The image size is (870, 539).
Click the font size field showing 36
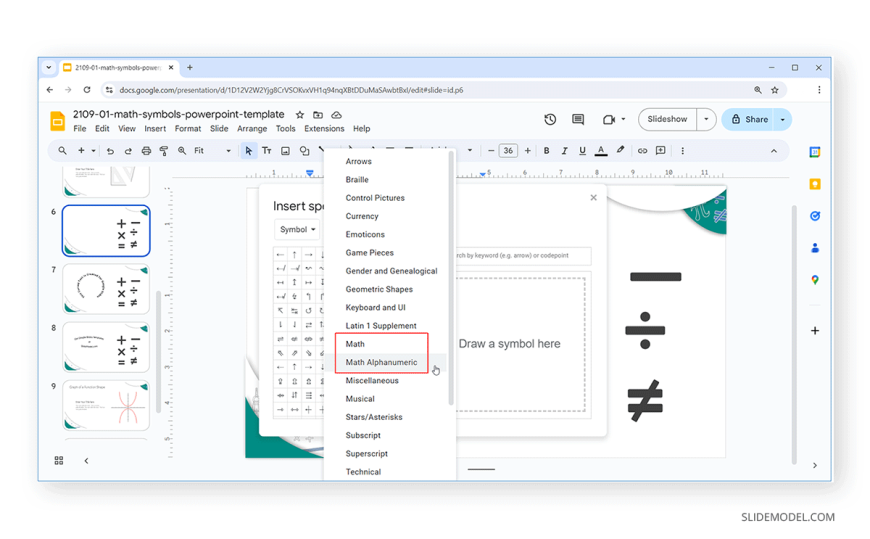coord(508,151)
